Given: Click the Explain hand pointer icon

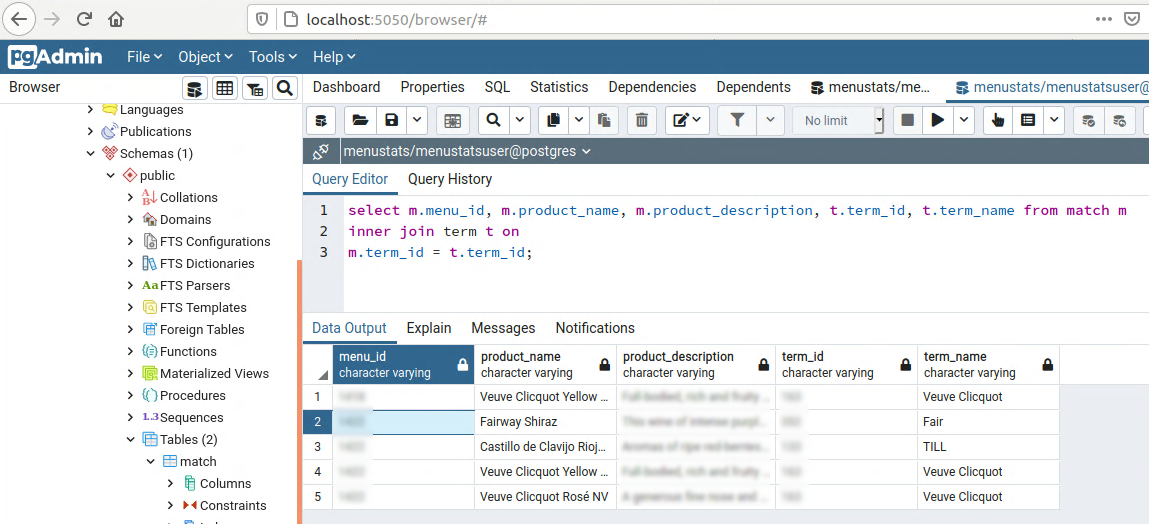Looking at the screenshot, I should click(998, 120).
